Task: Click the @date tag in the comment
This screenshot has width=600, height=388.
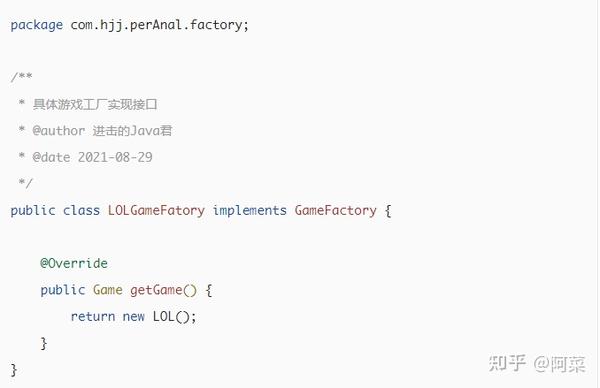Action: click(x=51, y=157)
